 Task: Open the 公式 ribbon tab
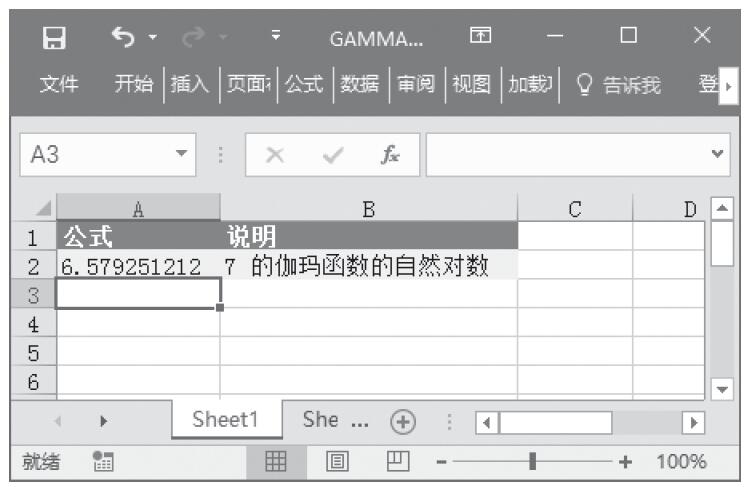coord(304,85)
